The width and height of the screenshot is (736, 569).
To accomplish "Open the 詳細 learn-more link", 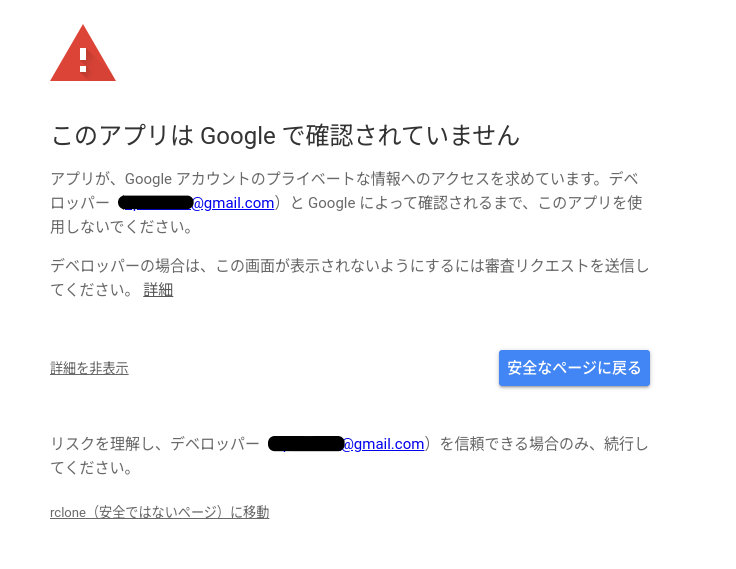I will click(158, 290).
